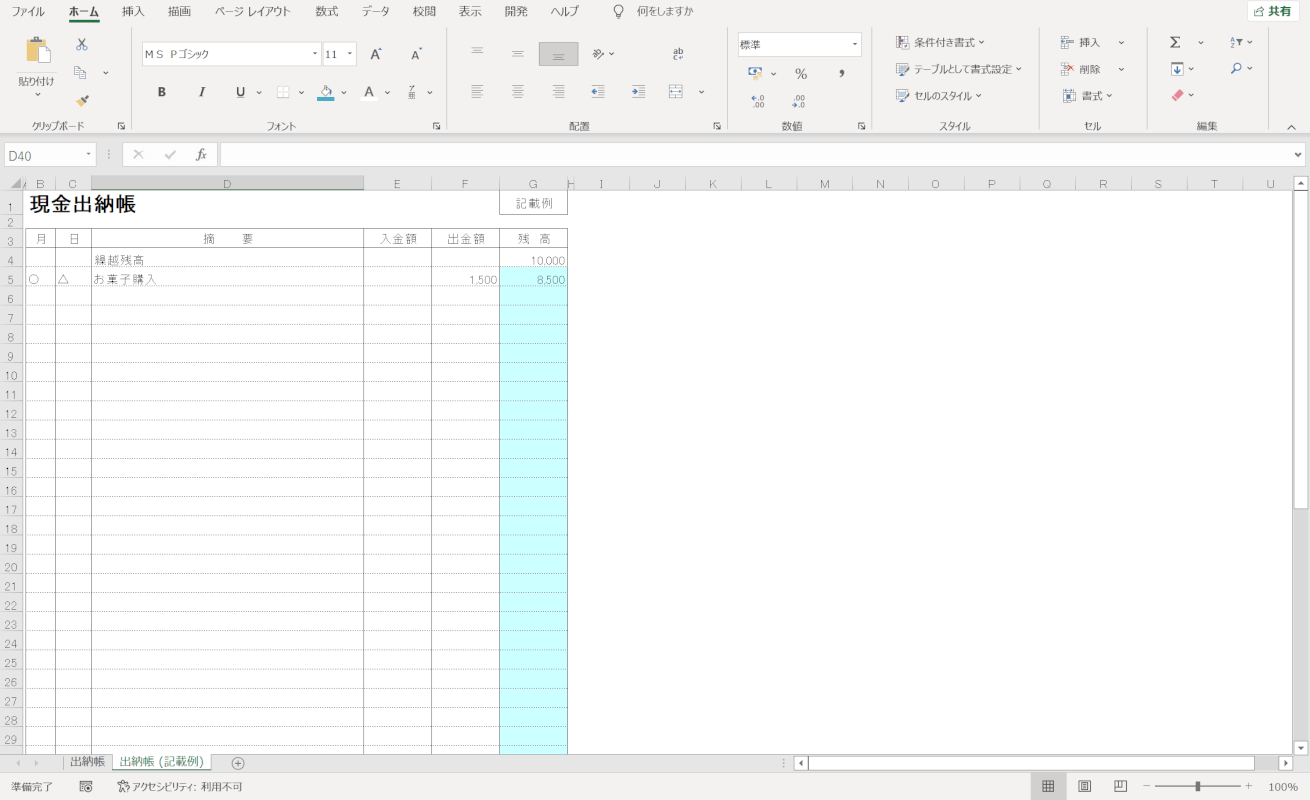Switch to the 出納帳 sheet tab
This screenshot has height=800, width=1310.
point(87,762)
